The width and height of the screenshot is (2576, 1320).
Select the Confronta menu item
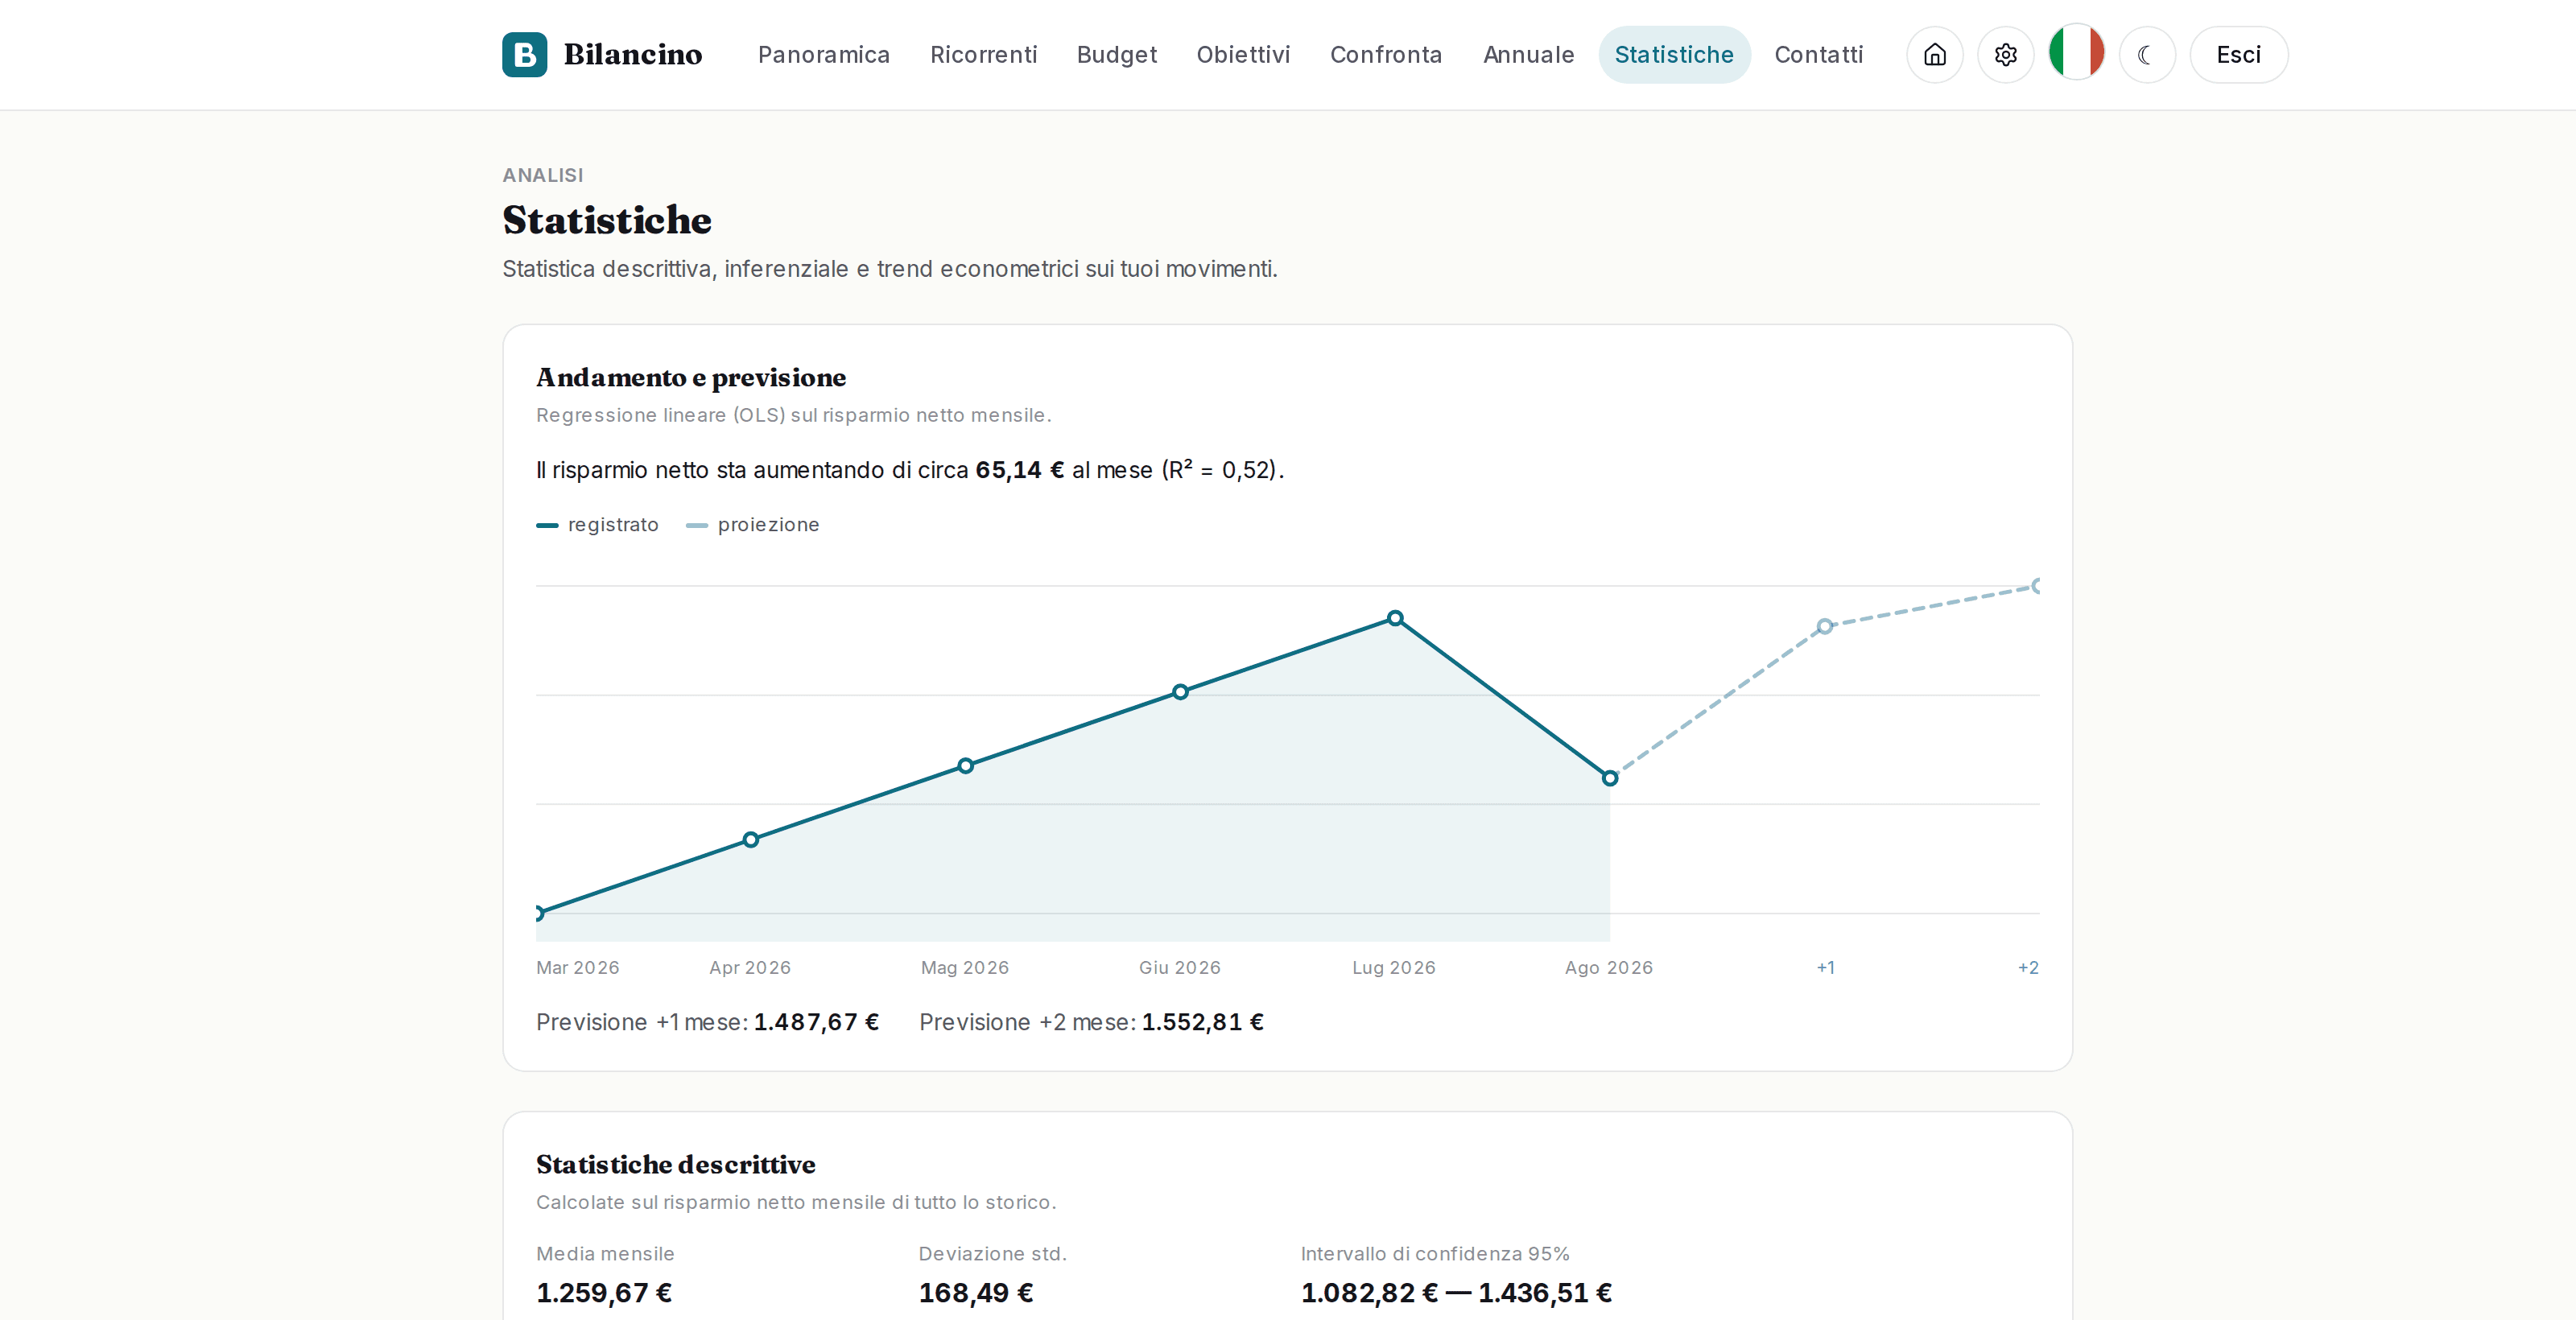(1386, 54)
